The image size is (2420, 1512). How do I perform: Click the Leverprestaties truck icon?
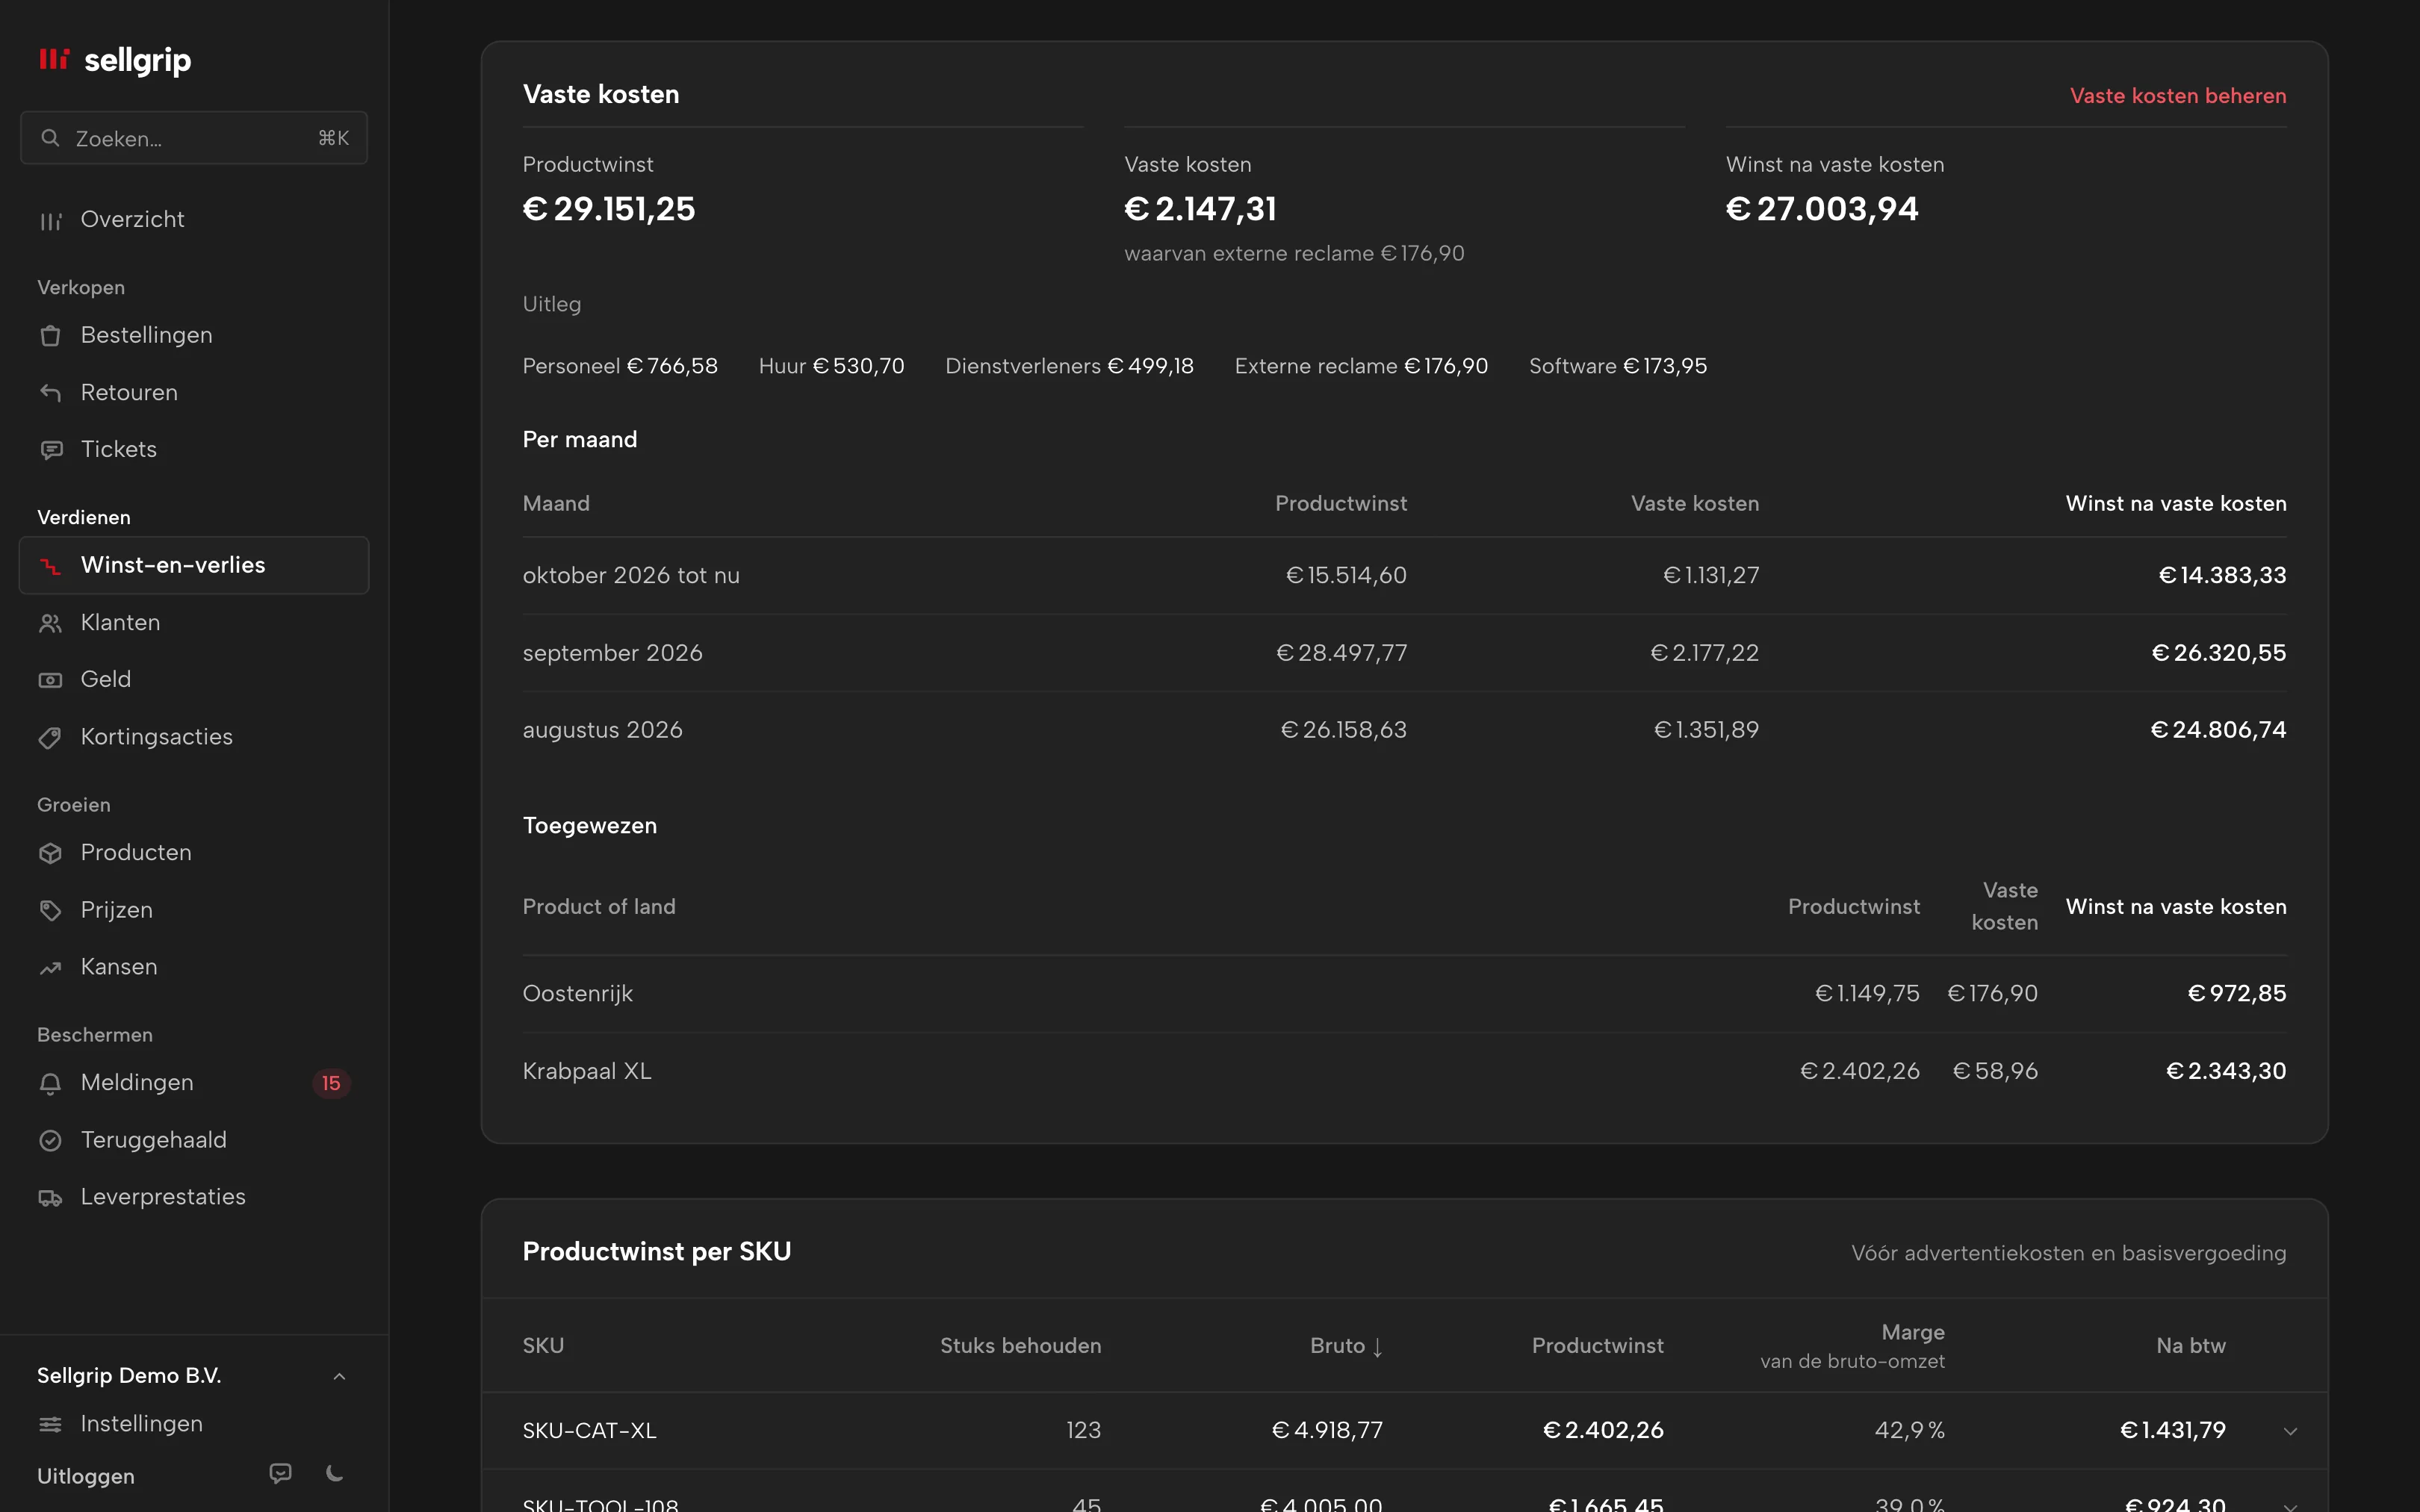50,1198
